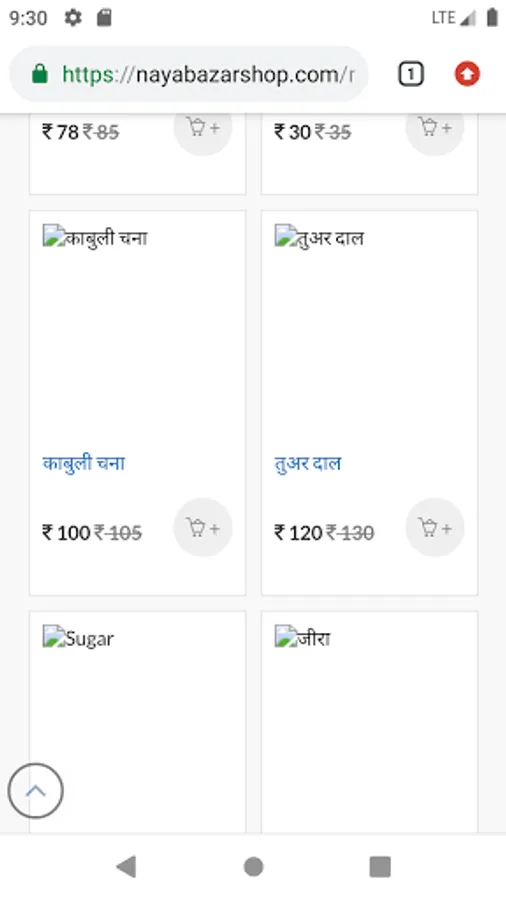This screenshot has width=506, height=900.
Task: Open the जीरा product image
Action: tap(302, 638)
